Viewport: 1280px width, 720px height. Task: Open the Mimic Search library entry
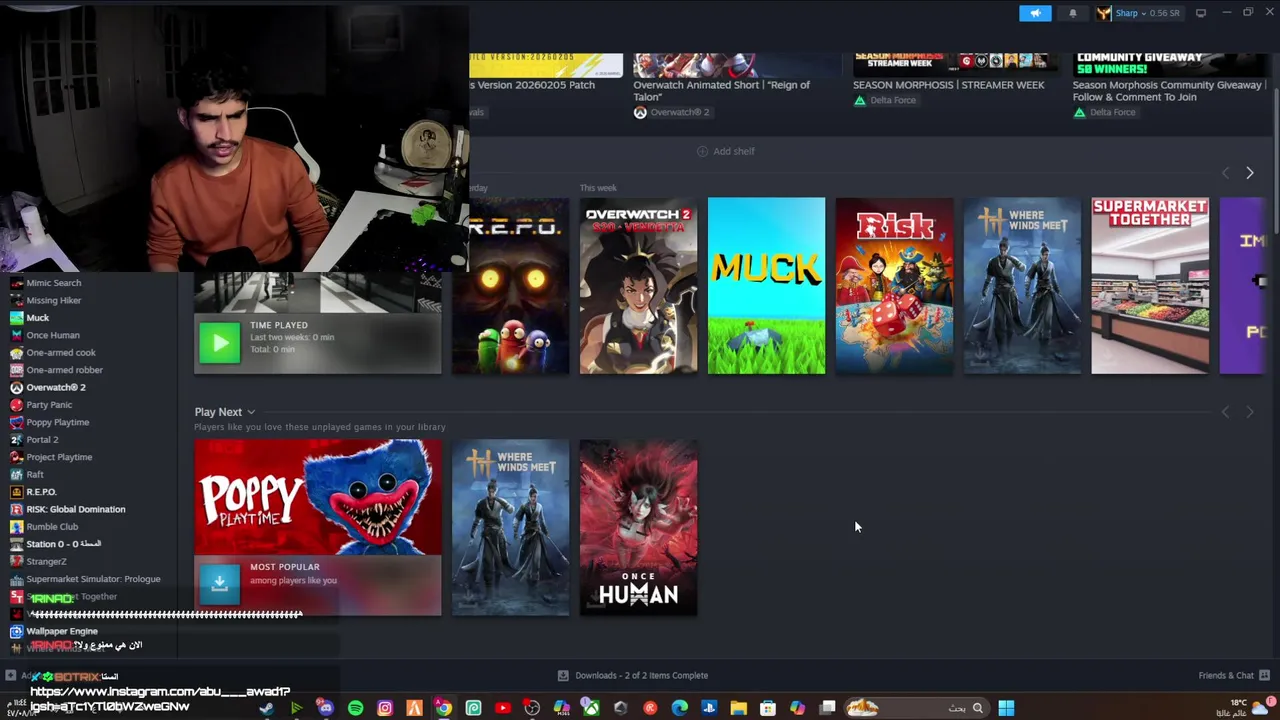53,283
